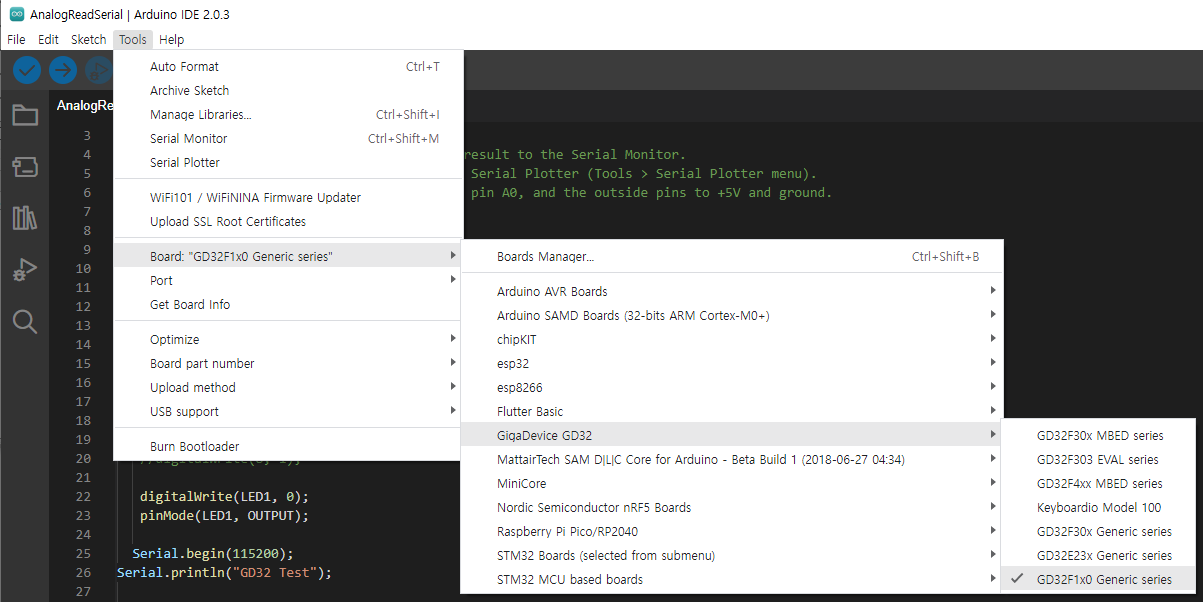1203x602 pixels.
Task: Select Archive Sketch menu entry
Action: click(288, 91)
